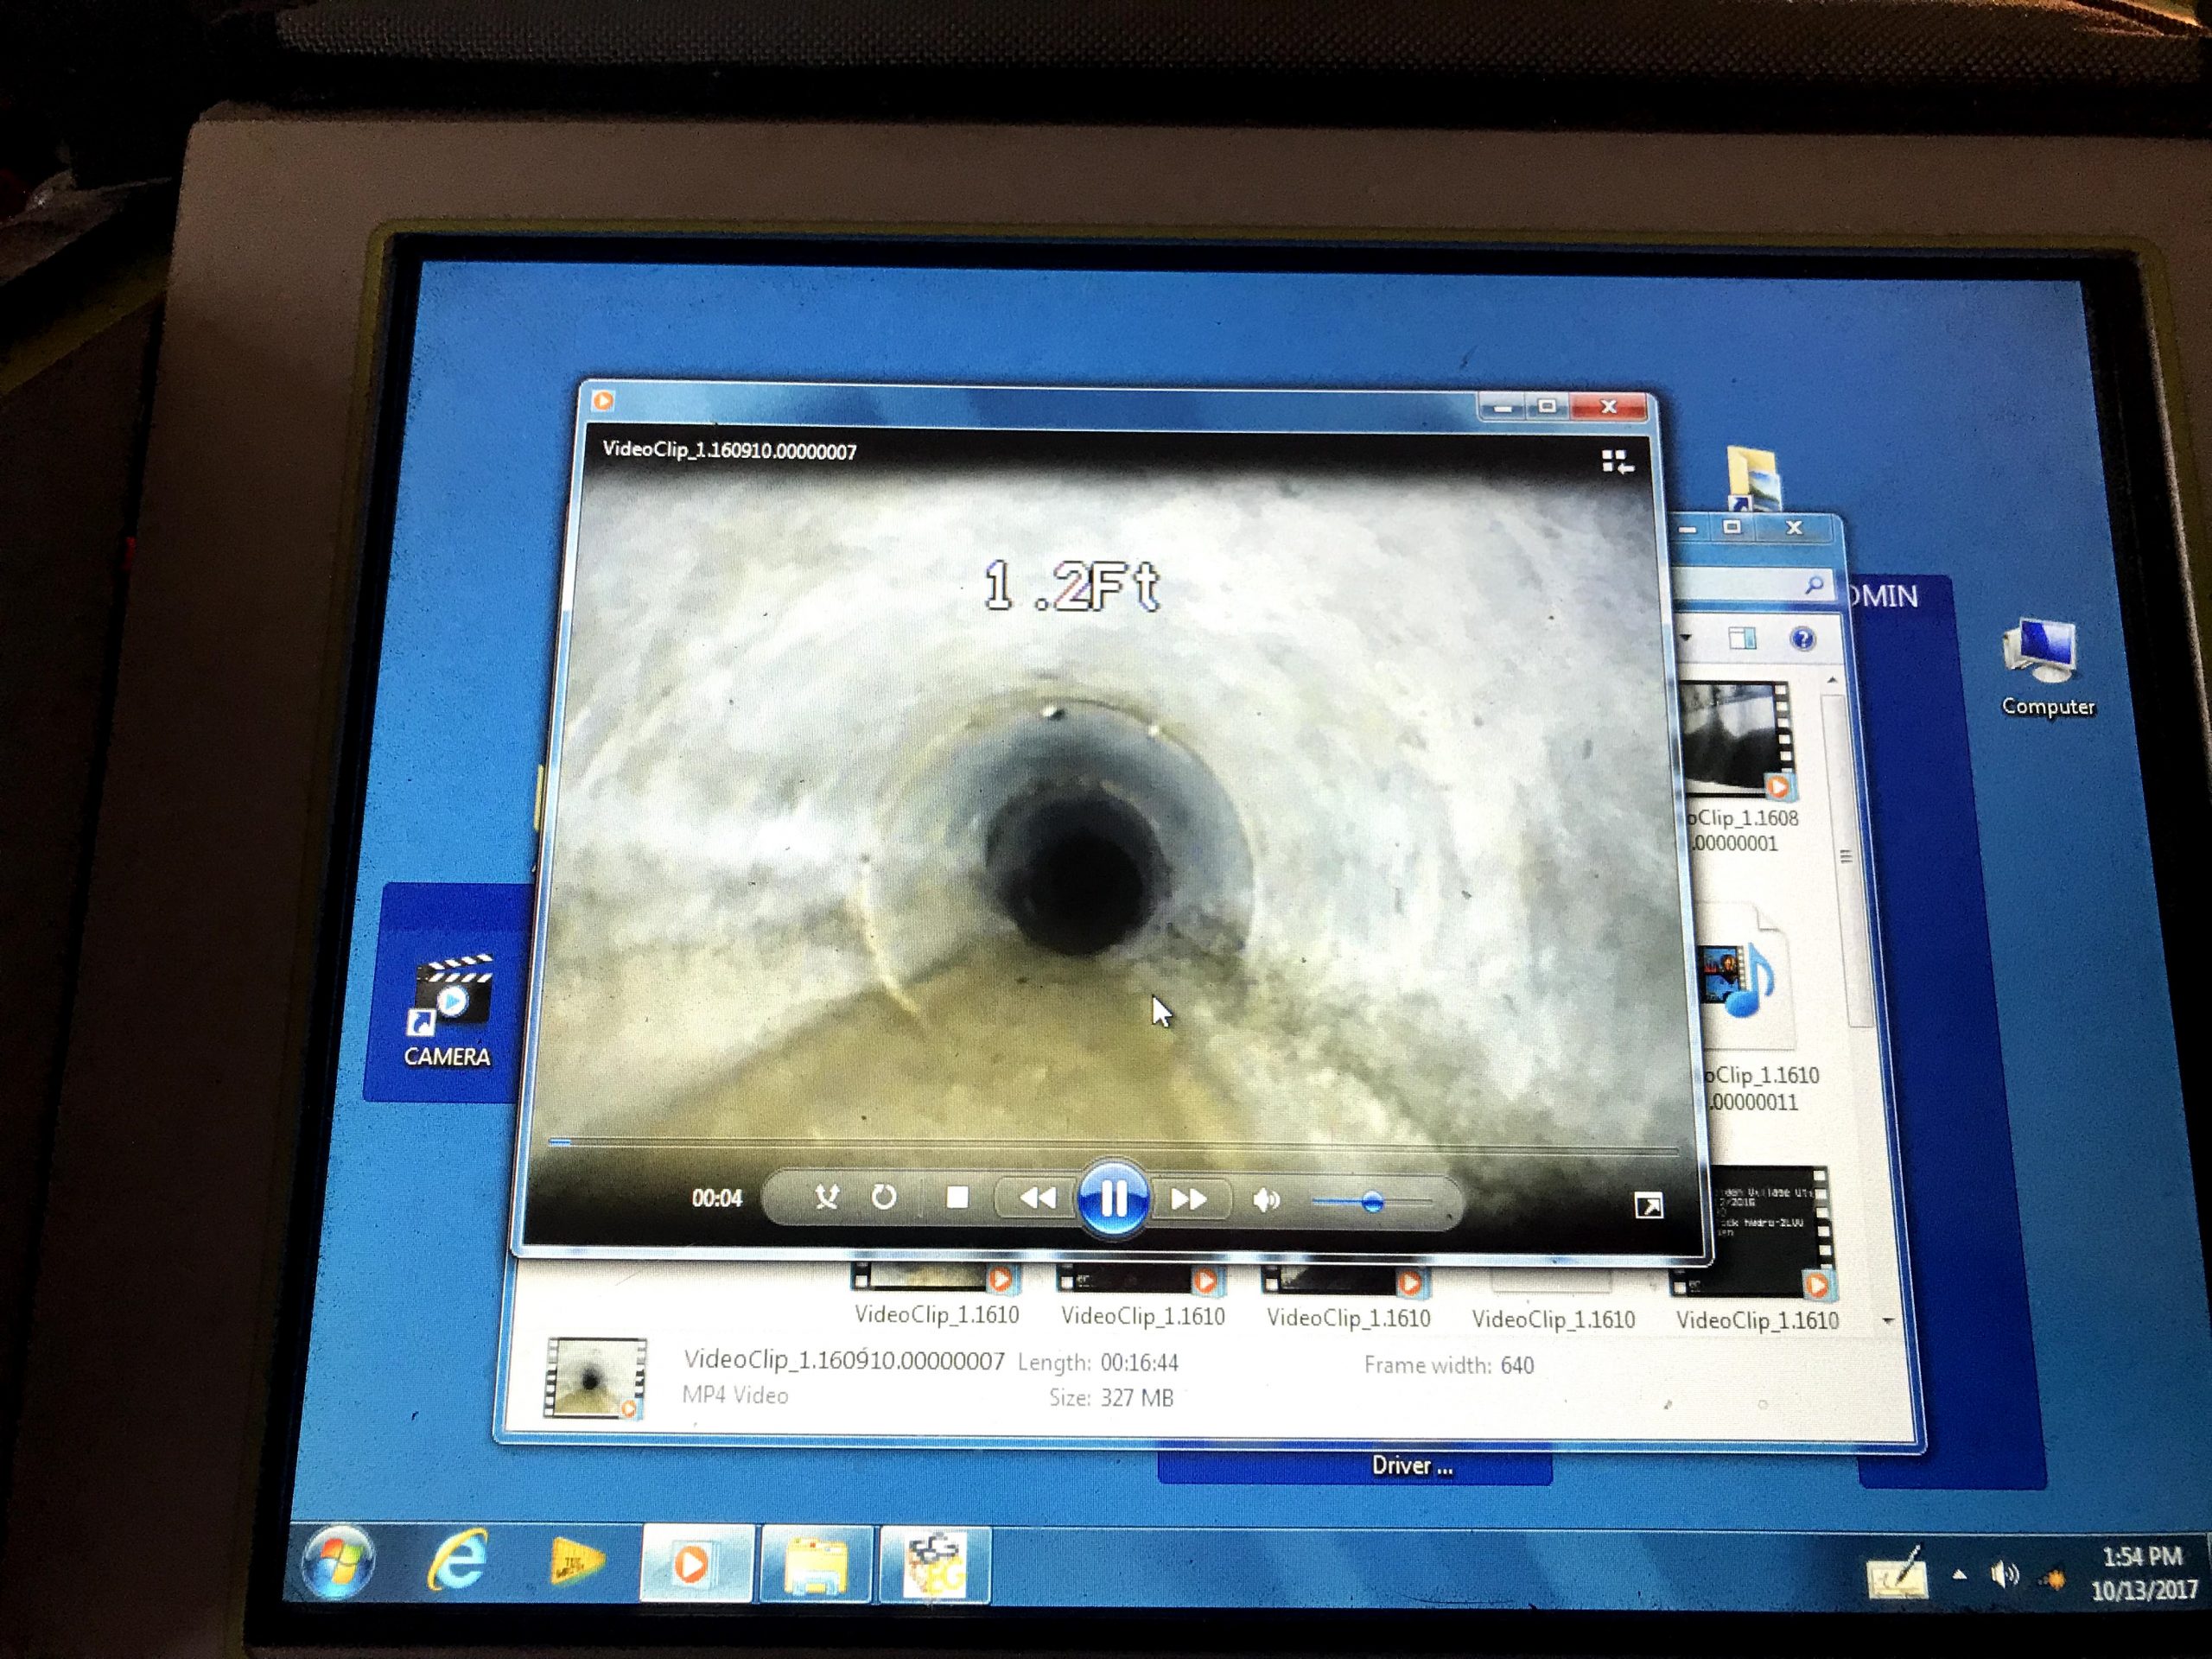Show hidden tray icons arrow
2212x1659 pixels.
tap(1959, 1577)
